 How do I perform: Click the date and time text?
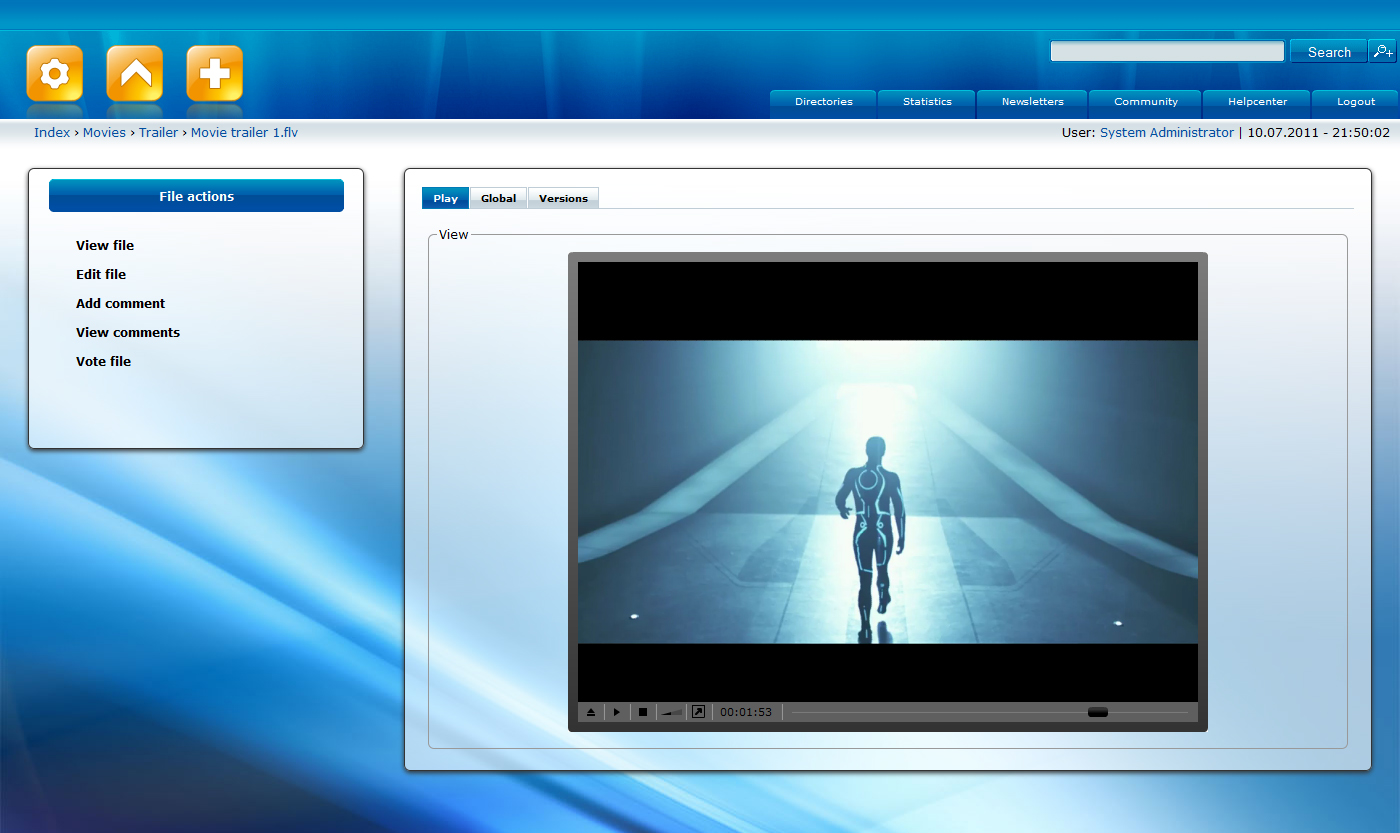pyautogui.click(x=1318, y=132)
